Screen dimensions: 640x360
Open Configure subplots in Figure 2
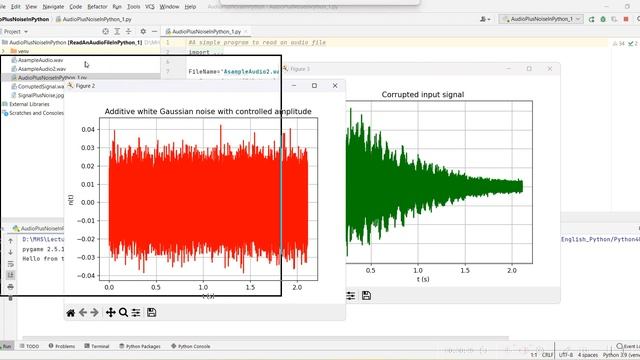pyautogui.click(x=136, y=313)
